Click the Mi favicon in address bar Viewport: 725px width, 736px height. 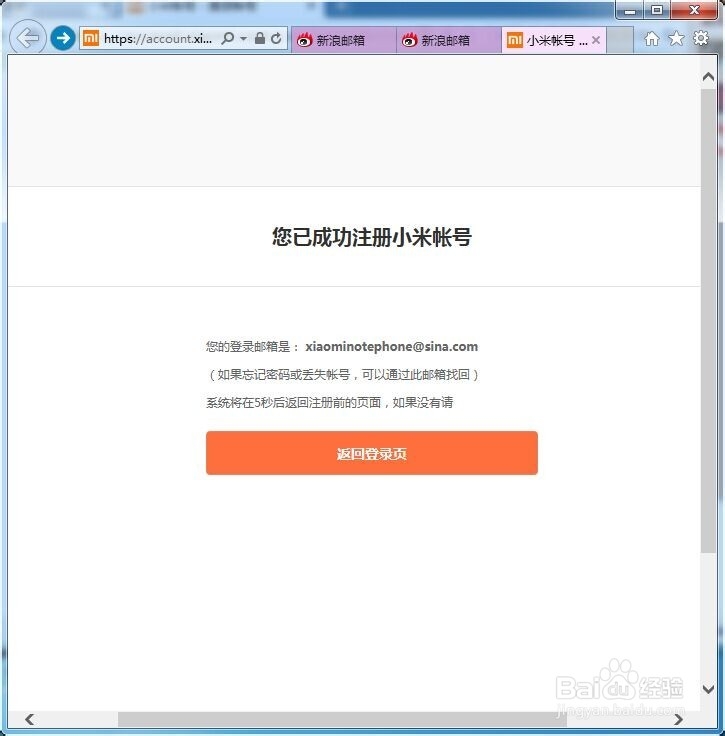[91, 38]
